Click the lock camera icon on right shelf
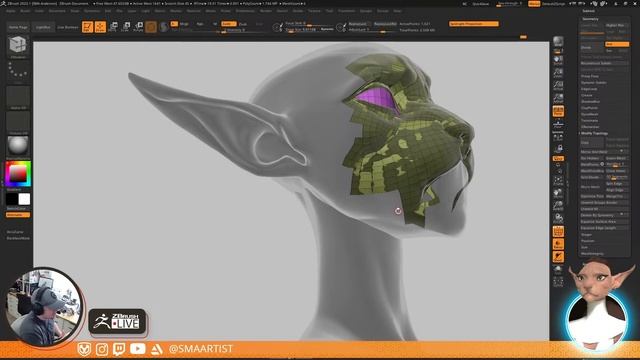Screen dimensions: 640x360 point(558,148)
